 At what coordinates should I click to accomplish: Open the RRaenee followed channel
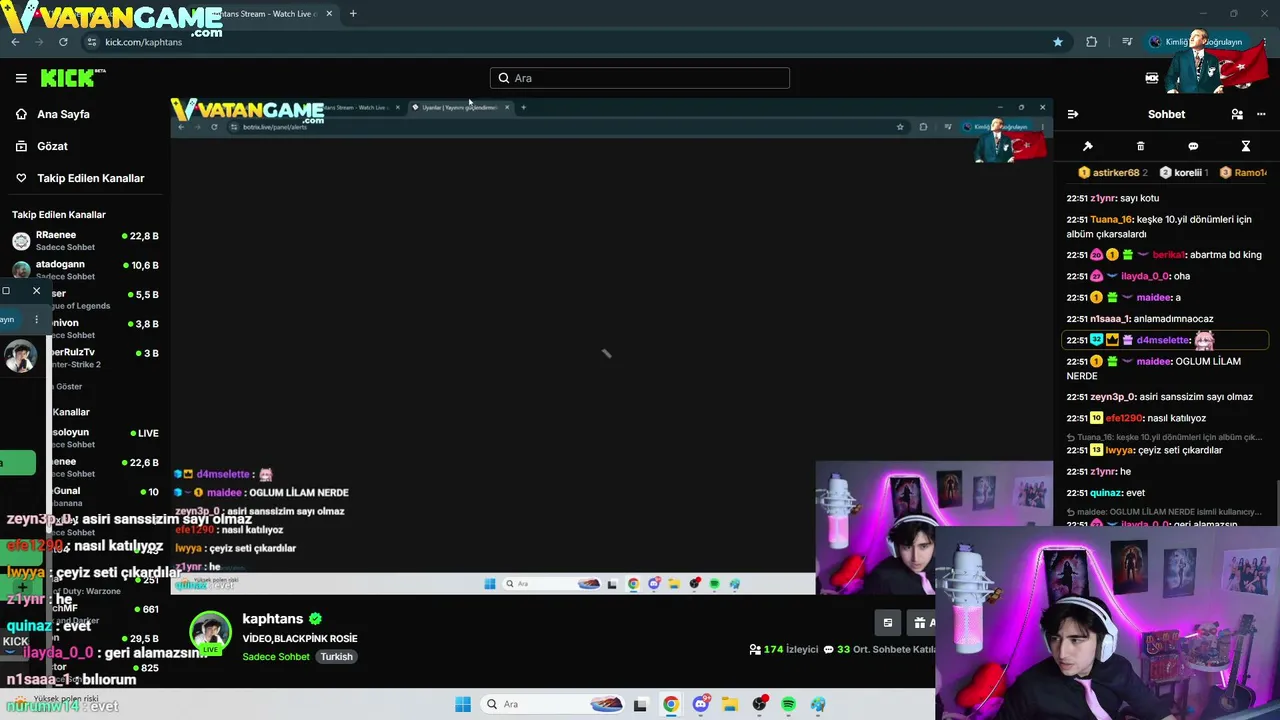click(x=85, y=240)
